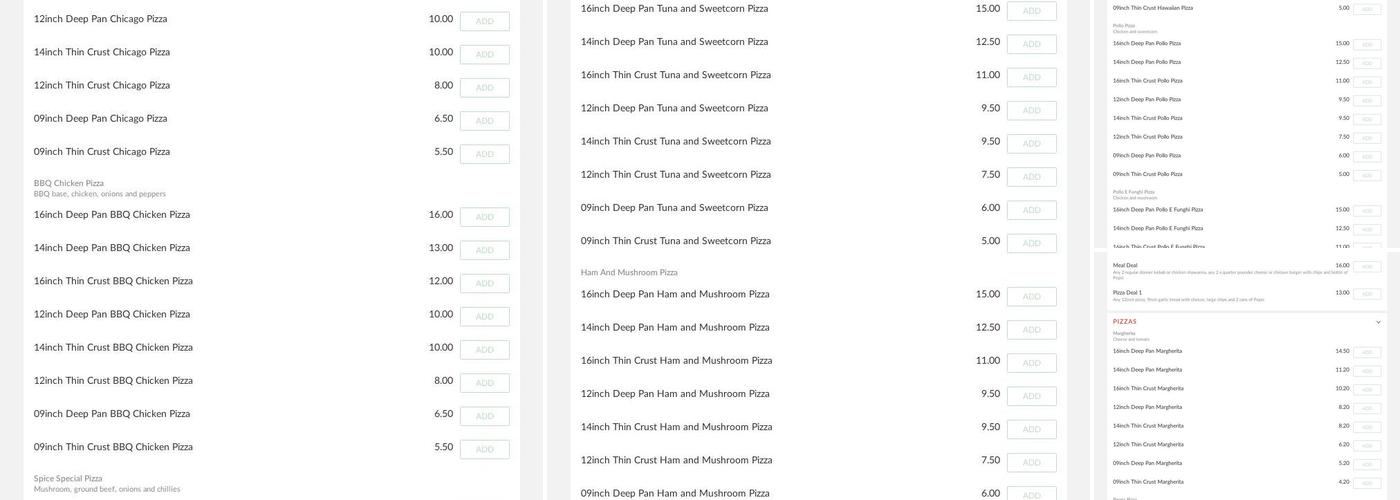Add 09inch Thin Crust Hawaiian Pizza
The image size is (1400, 500).
coord(1367,9)
